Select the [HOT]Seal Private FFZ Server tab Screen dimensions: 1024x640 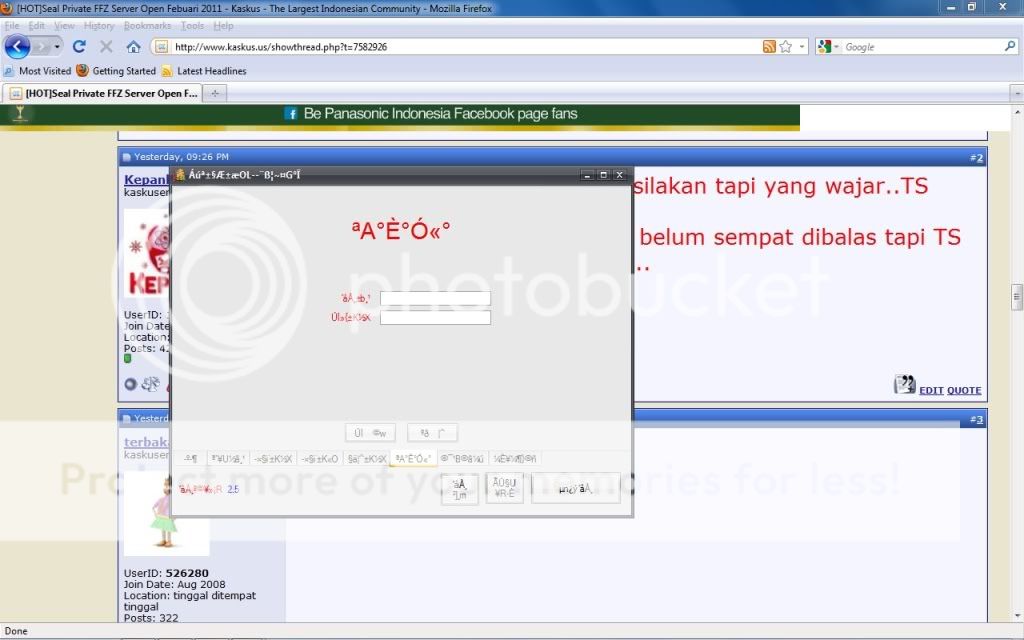101,93
